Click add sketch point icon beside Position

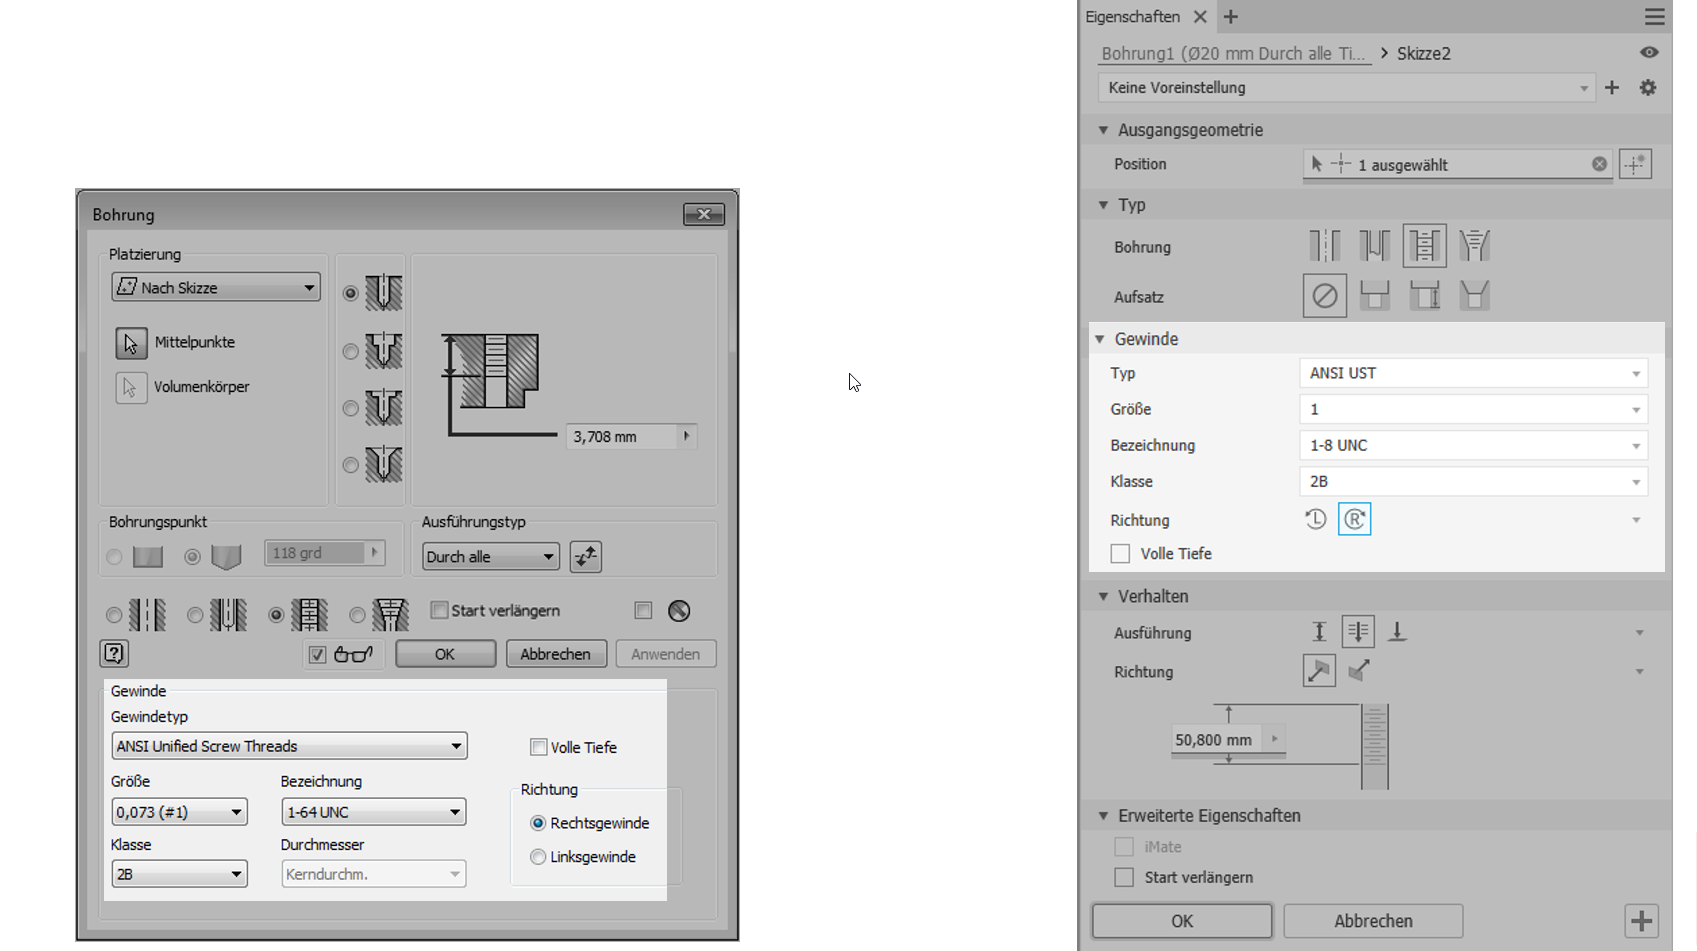point(1635,164)
